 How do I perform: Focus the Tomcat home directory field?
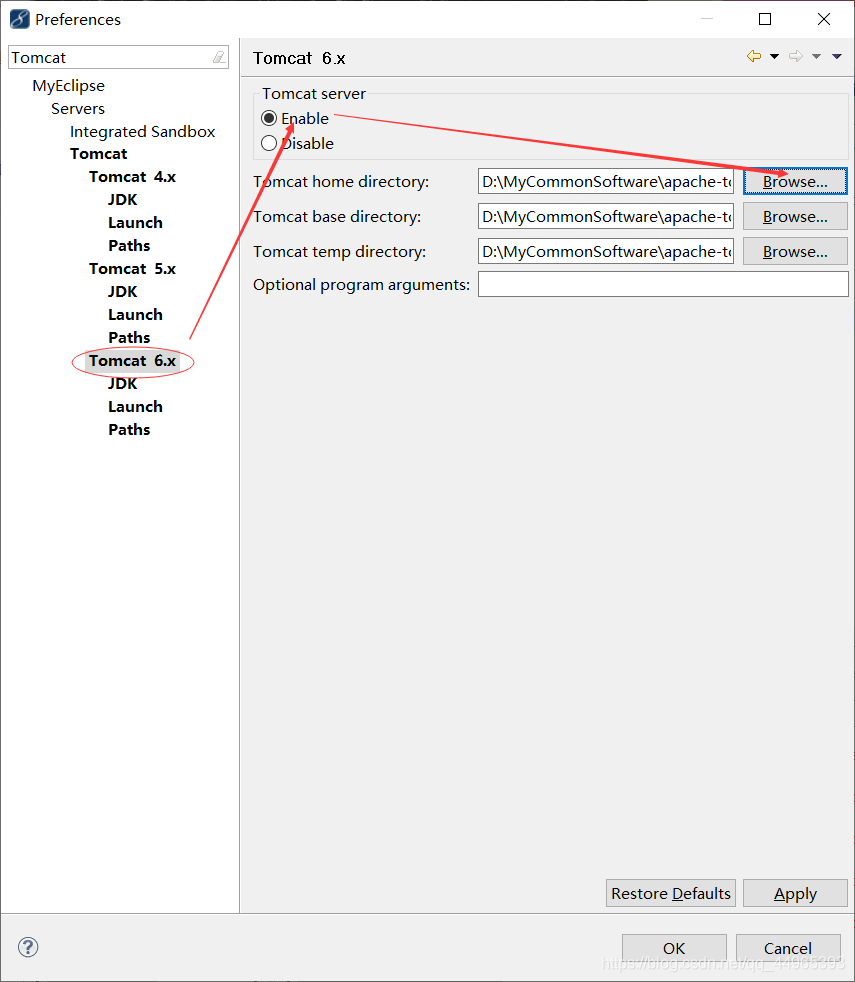pyautogui.click(x=606, y=182)
